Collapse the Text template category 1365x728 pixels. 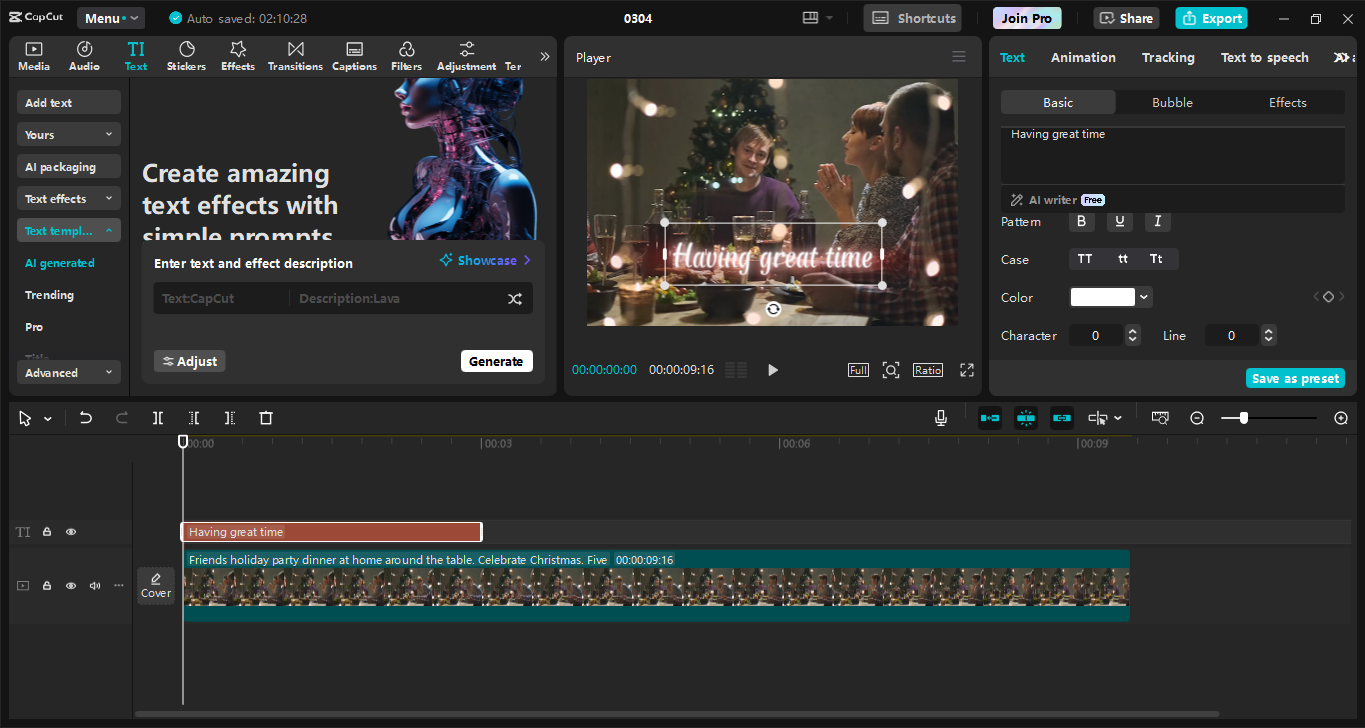(x=69, y=230)
